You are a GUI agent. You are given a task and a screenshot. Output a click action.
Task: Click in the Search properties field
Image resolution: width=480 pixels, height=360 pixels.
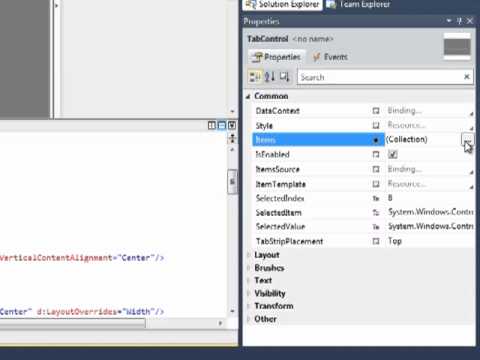[x=380, y=77]
